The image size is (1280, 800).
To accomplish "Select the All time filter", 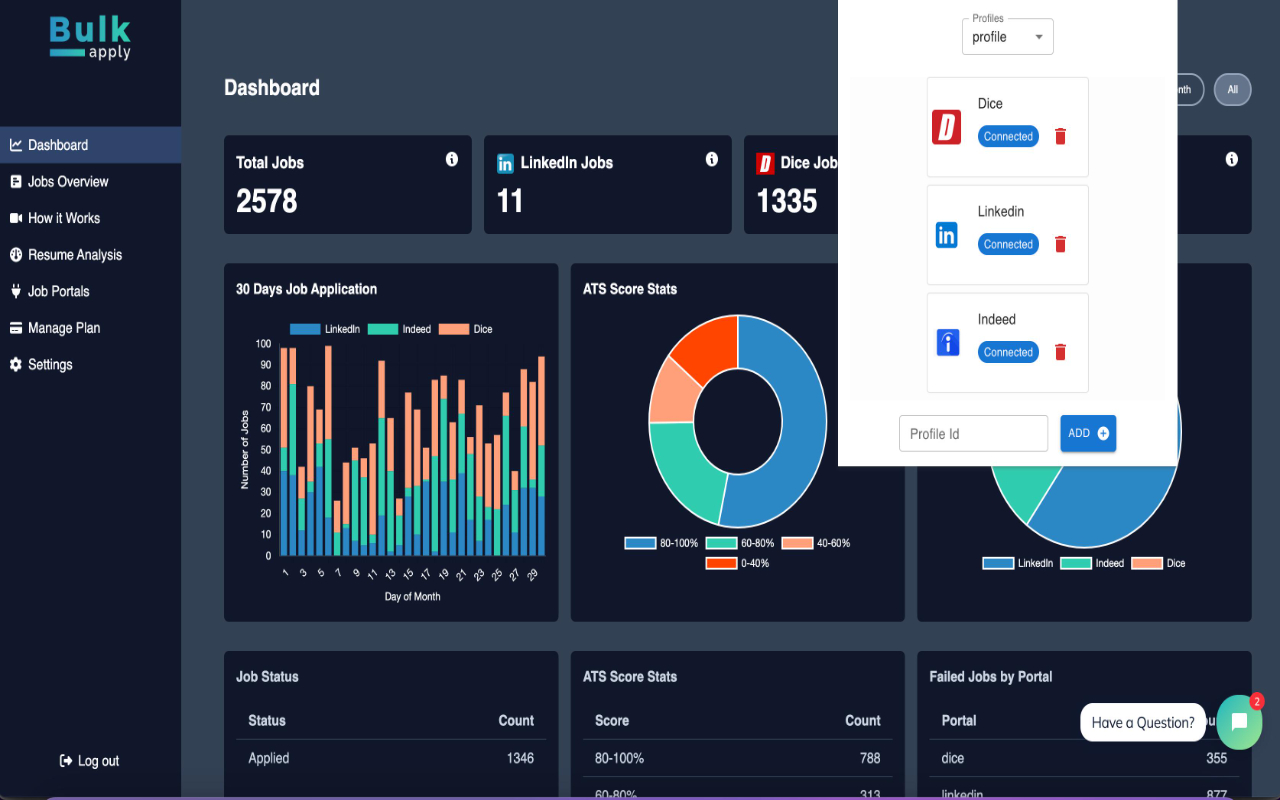I will [x=1233, y=89].
